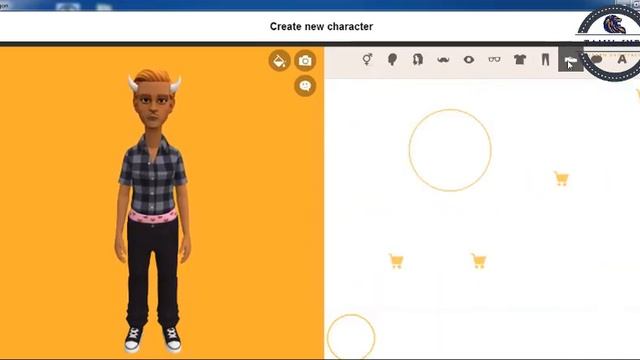Click the speech bubble expression button

click(x=305, y=86)
